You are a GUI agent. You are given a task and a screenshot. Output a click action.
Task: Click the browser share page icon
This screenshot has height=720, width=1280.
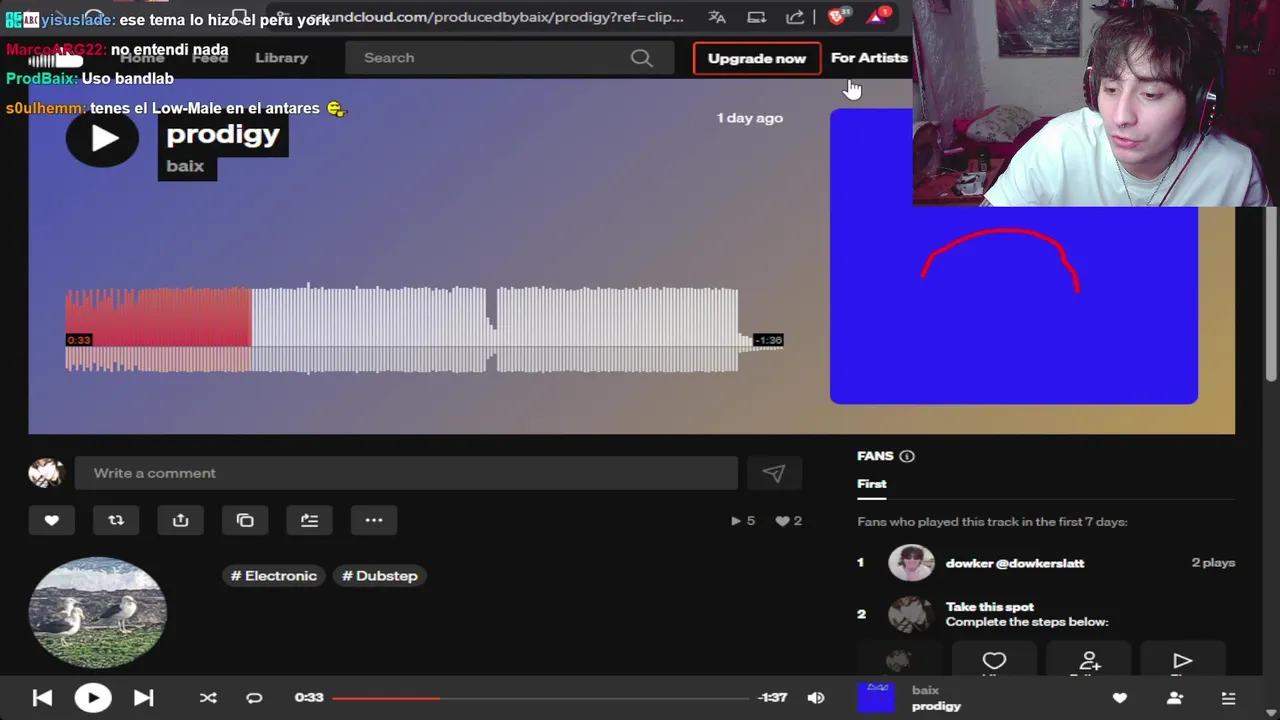point(795,17)
